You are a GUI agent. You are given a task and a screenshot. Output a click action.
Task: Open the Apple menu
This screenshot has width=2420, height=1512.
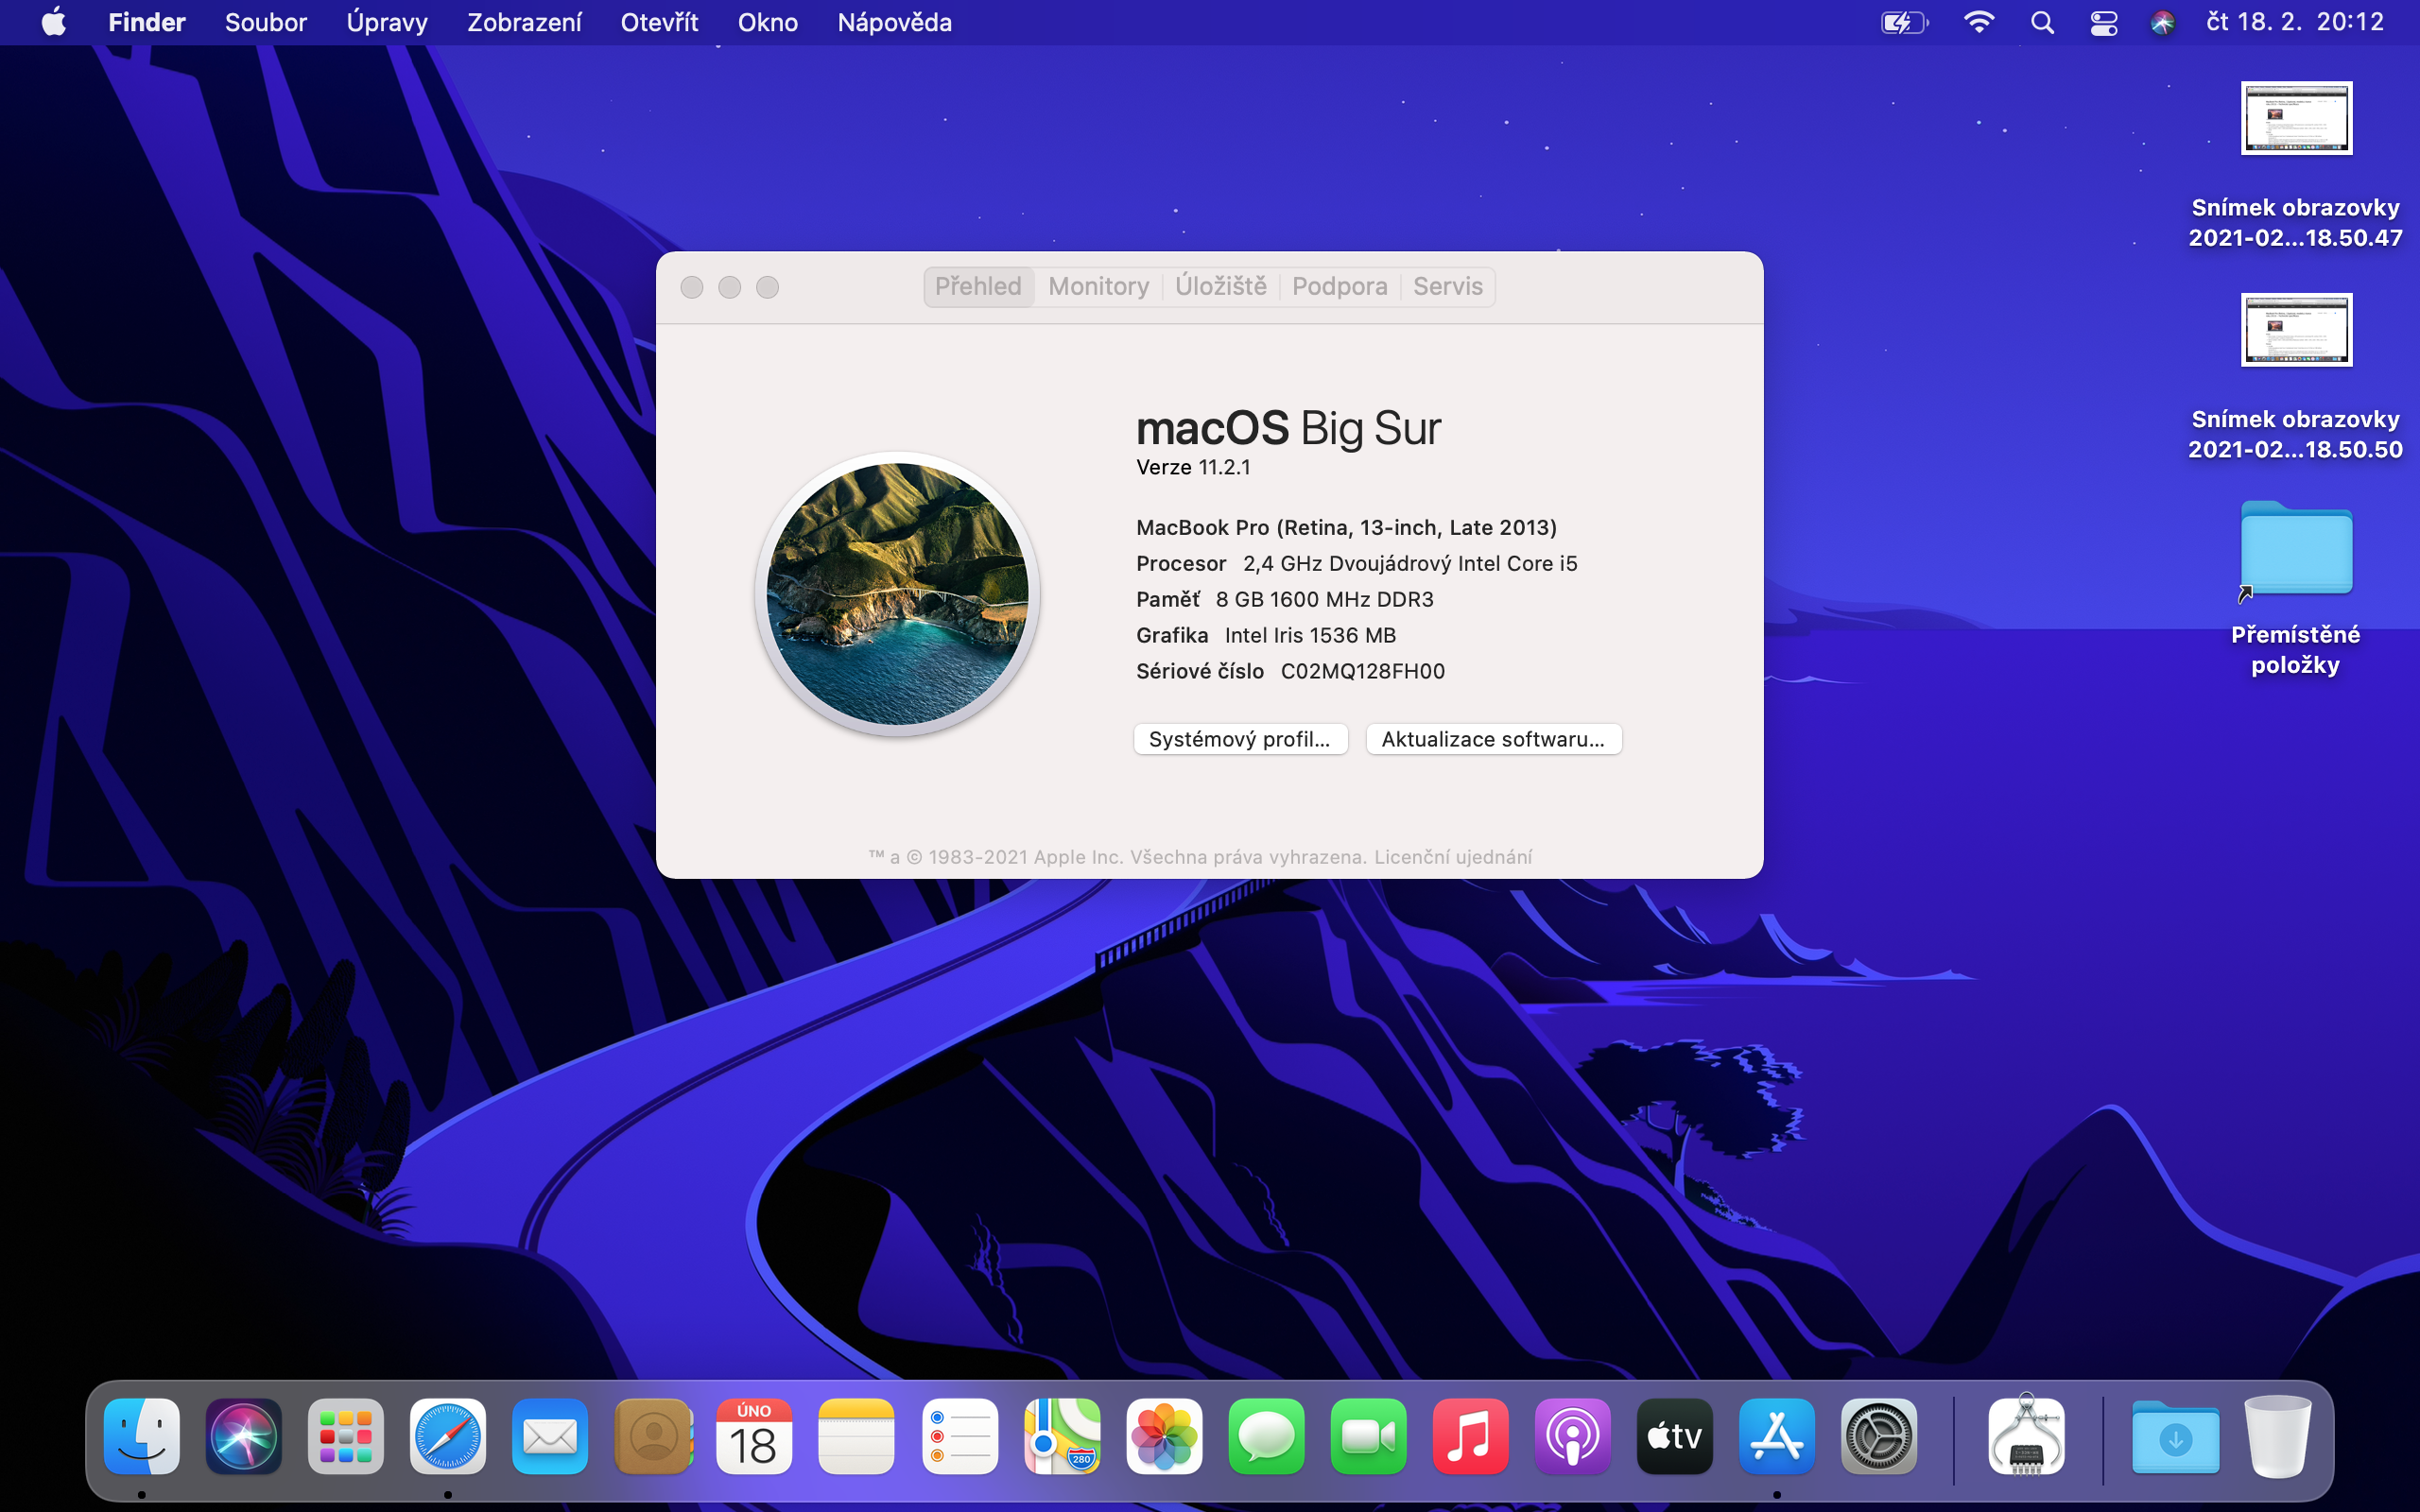[54, 22]
